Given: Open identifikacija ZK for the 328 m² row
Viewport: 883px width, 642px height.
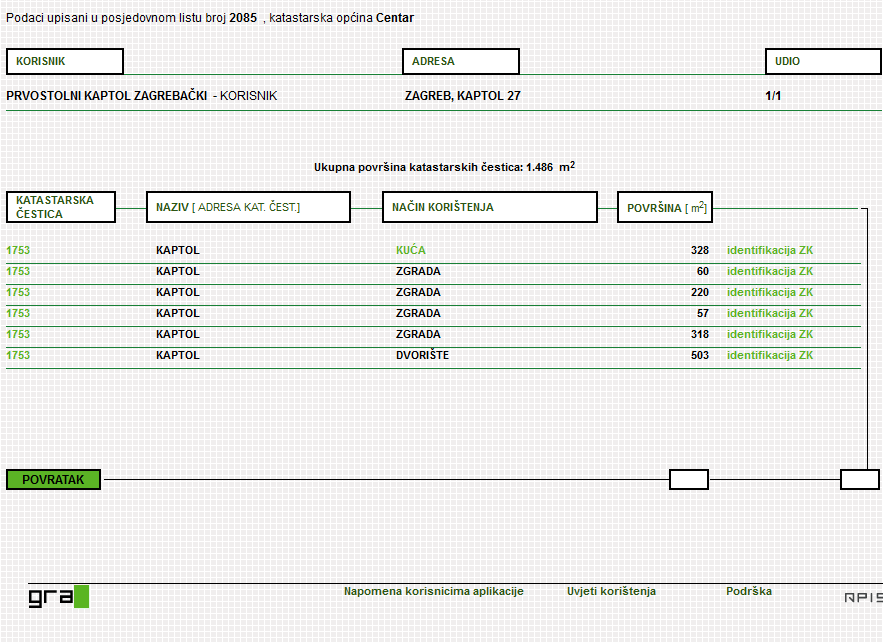Looking at the screenshot, I should tap(769, 250).
